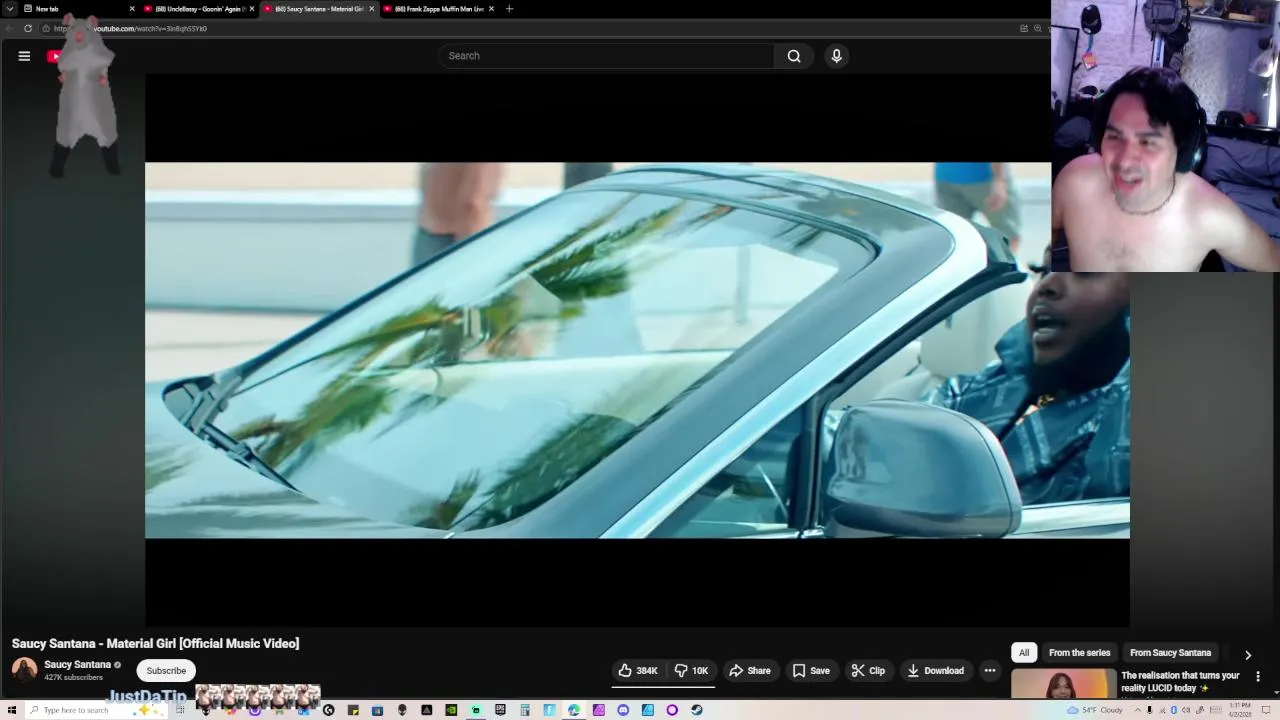Viewport: 1280px width, 720px height.
Task: Close the New tab browser tab
Action: (x=132, y=9)
